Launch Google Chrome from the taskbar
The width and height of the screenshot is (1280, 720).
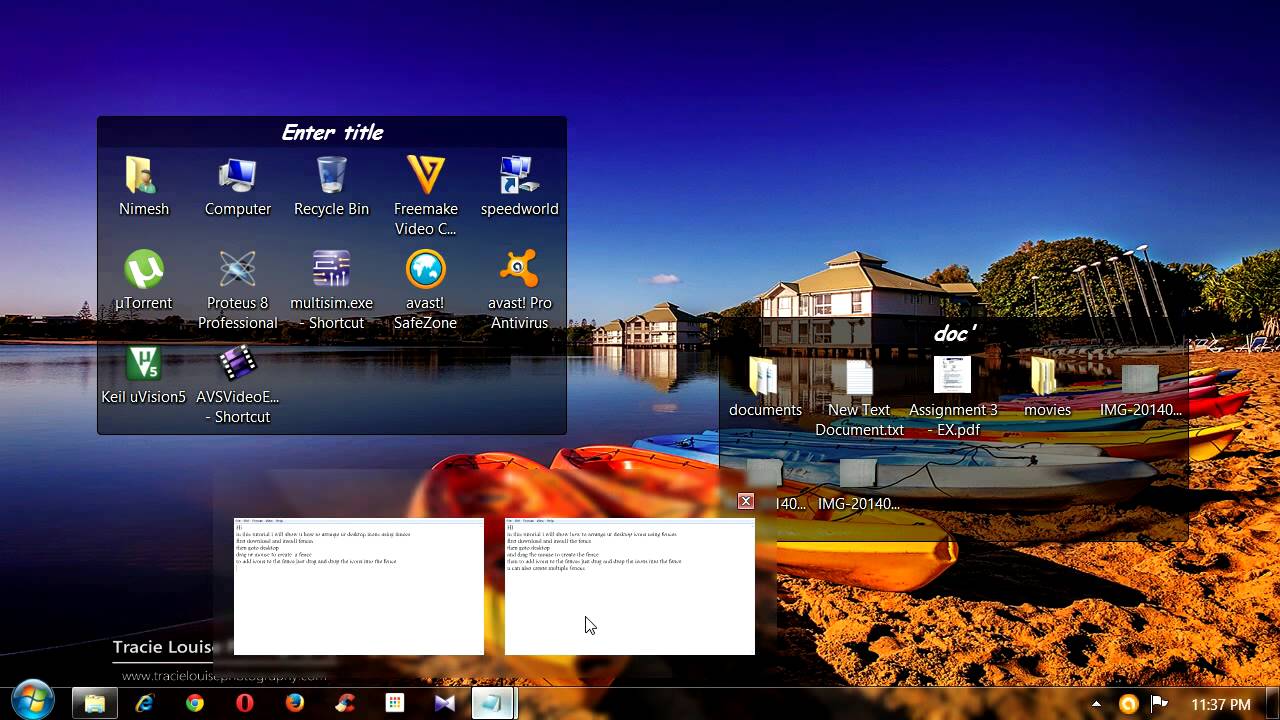tap(195, 704)
